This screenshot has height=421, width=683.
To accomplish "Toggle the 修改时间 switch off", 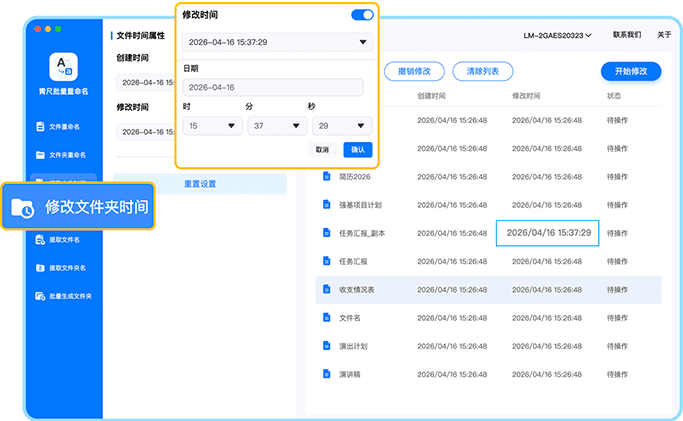I will [362, 15].
